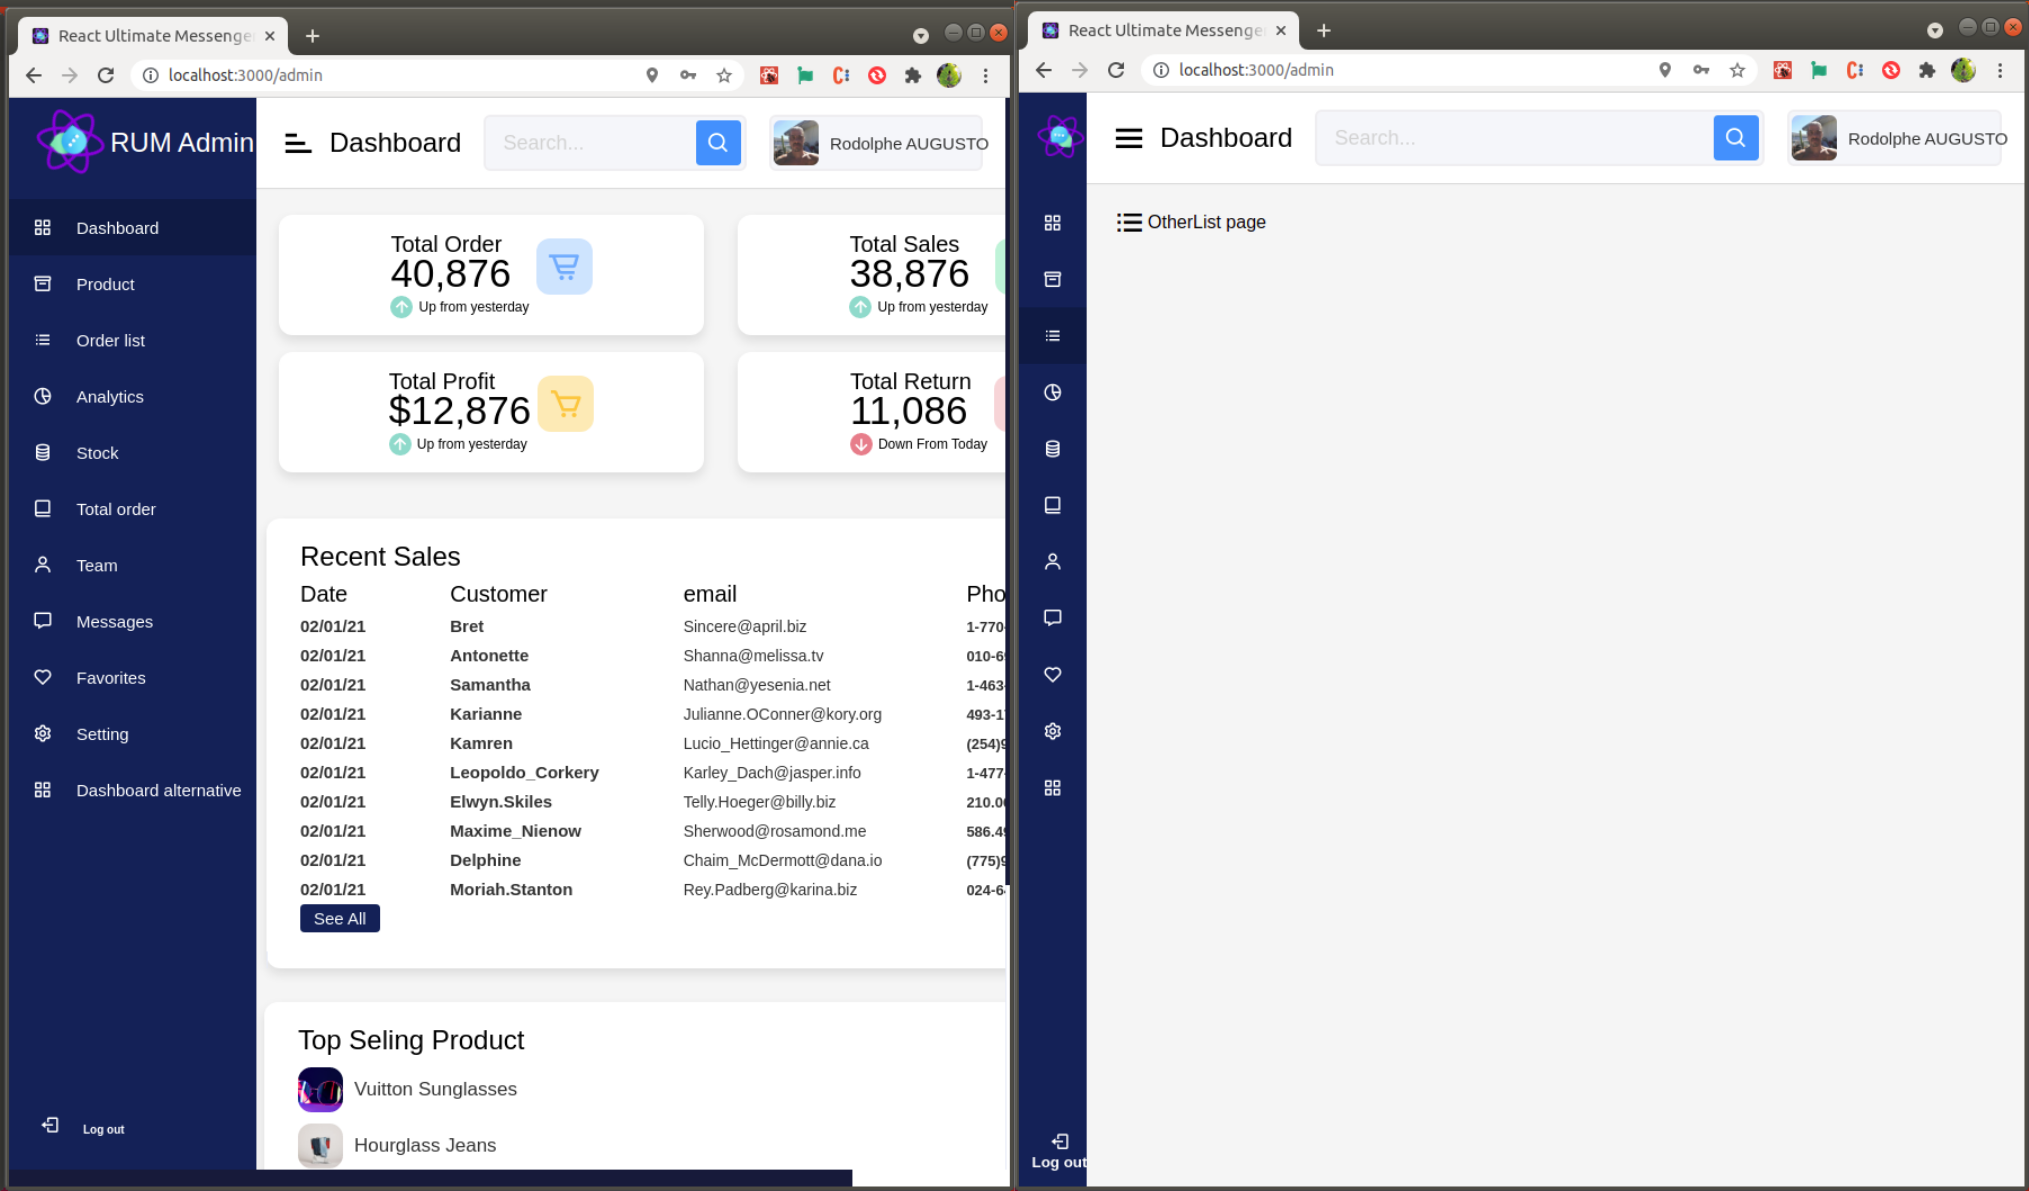Open Rodolphe AUGUSTO profile in right window
The width and height of the screenshot is (2029, 1191).
[x=1897, y=138]
